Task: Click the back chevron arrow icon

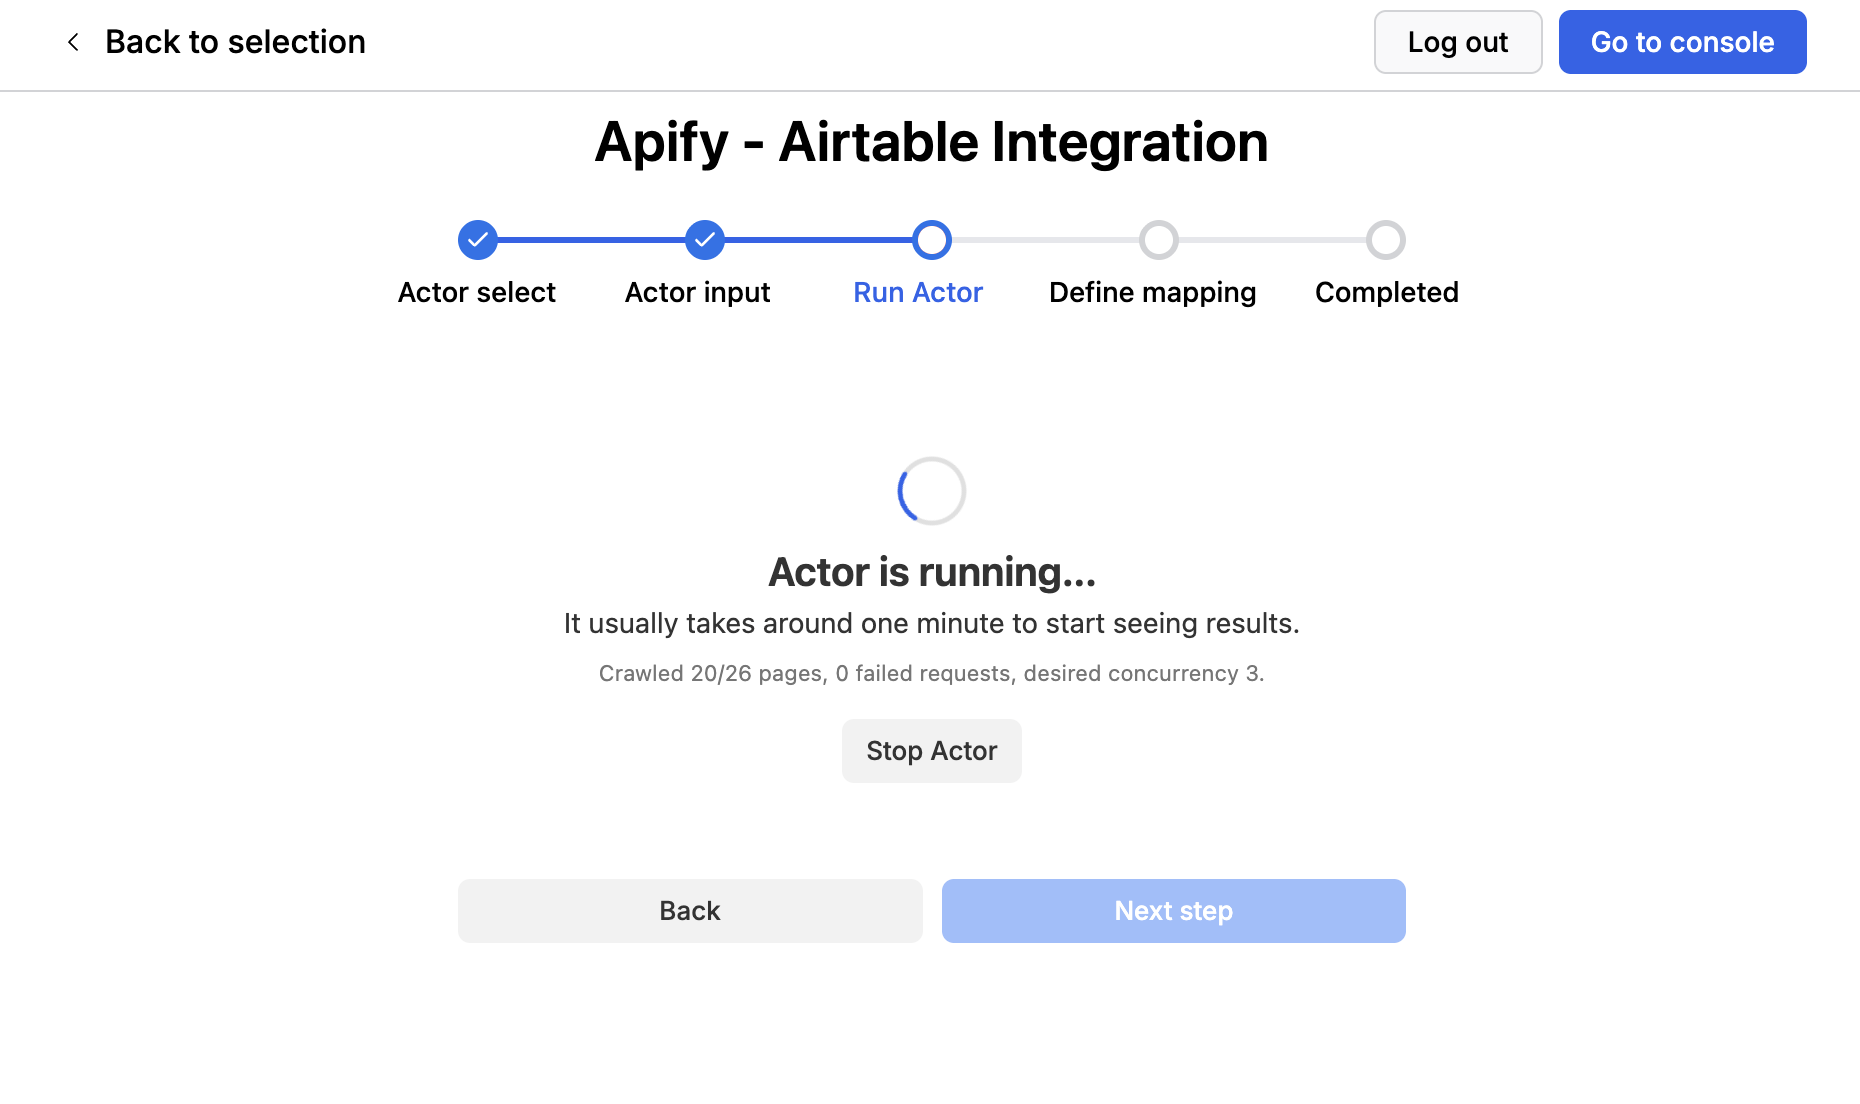Action: point(73,42)
